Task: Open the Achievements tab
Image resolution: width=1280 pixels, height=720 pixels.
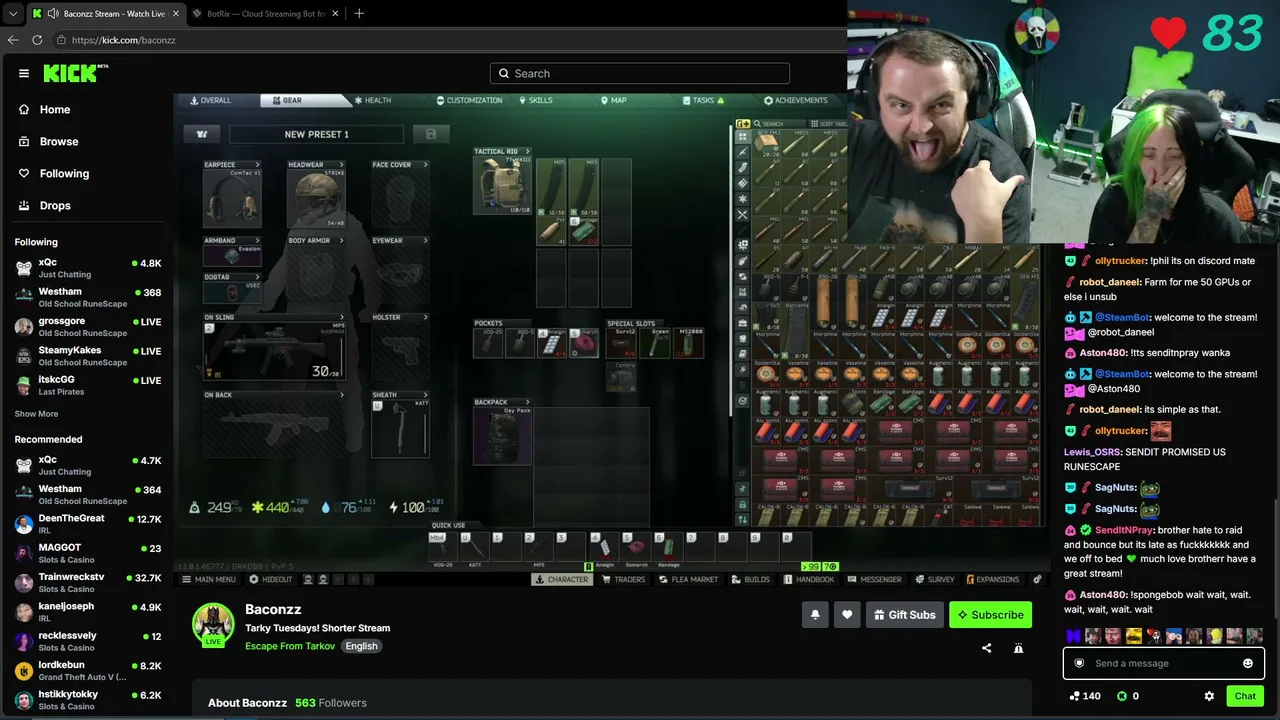Action: pyautogui.click(x=796, y=100)
